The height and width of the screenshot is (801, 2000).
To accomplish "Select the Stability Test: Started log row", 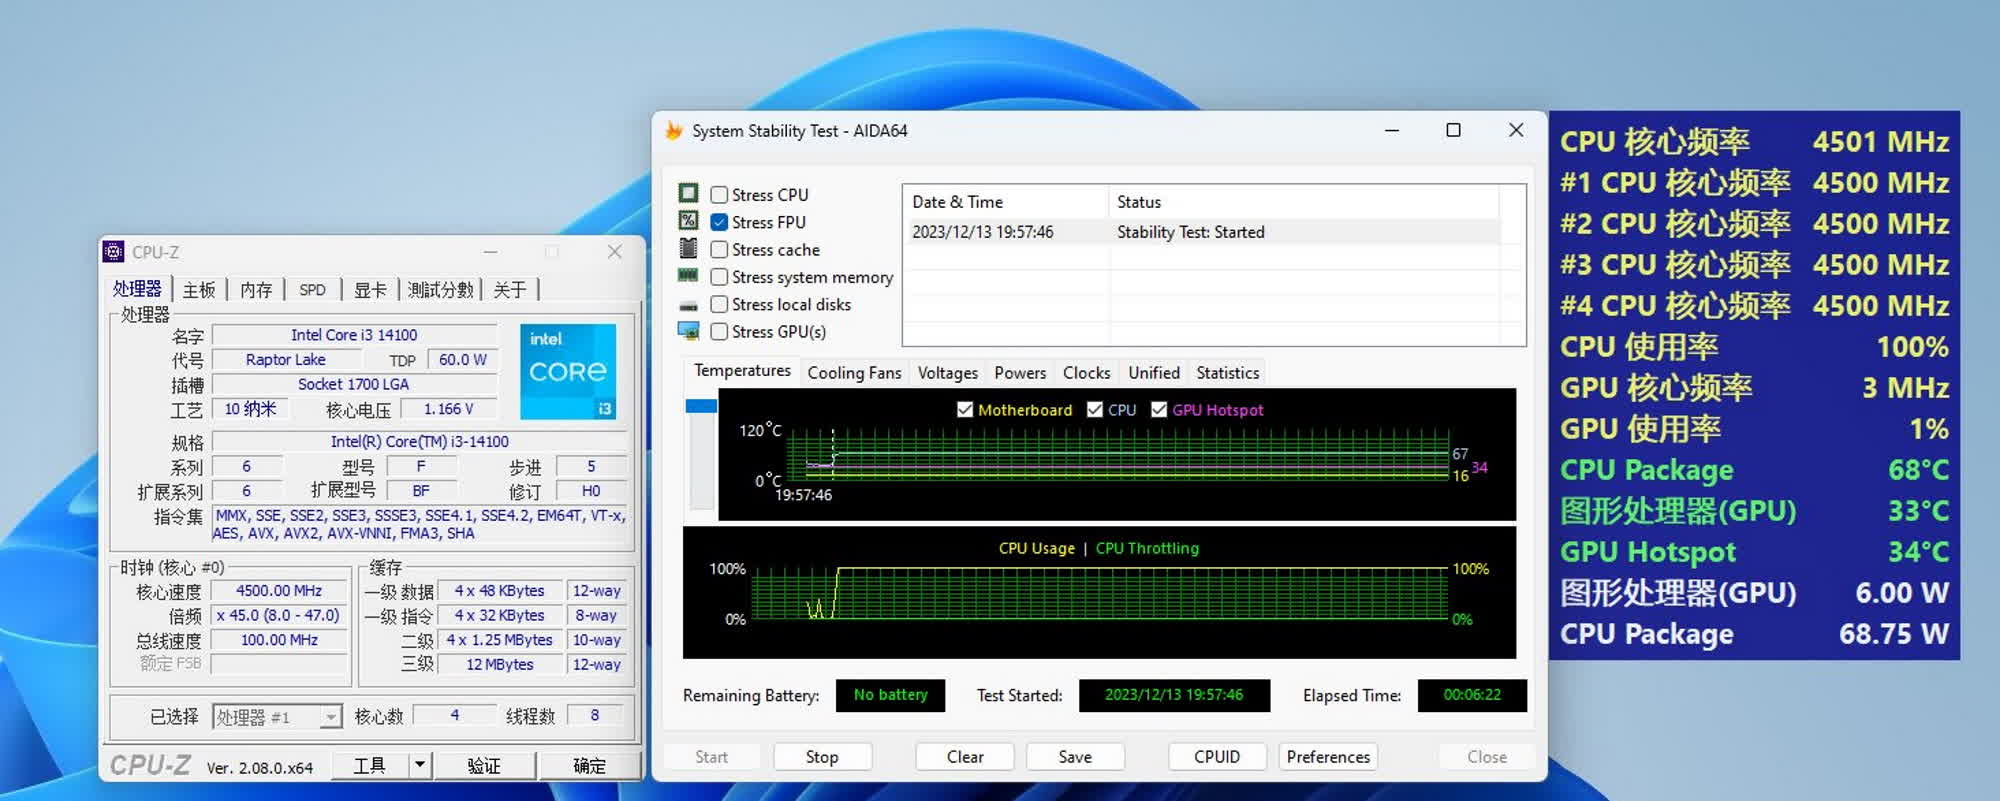I will (1201, 232).
